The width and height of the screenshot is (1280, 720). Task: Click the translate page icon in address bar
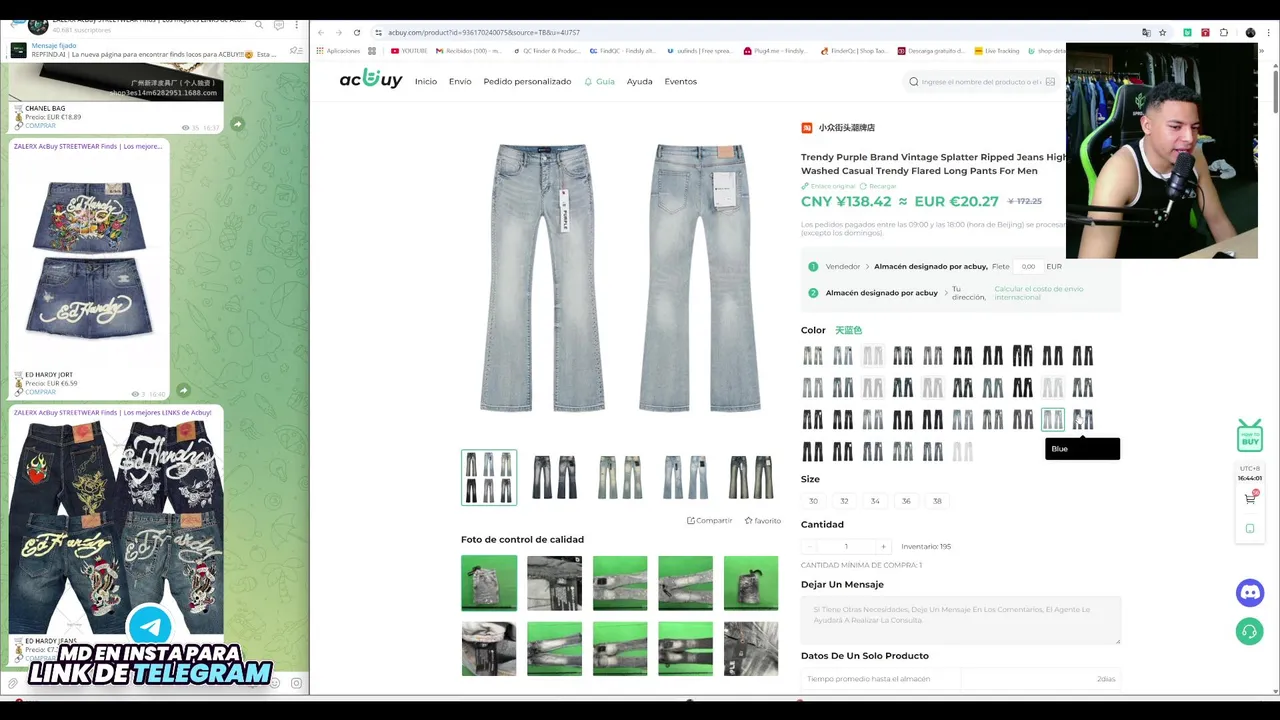click(x=1146, y=32)
